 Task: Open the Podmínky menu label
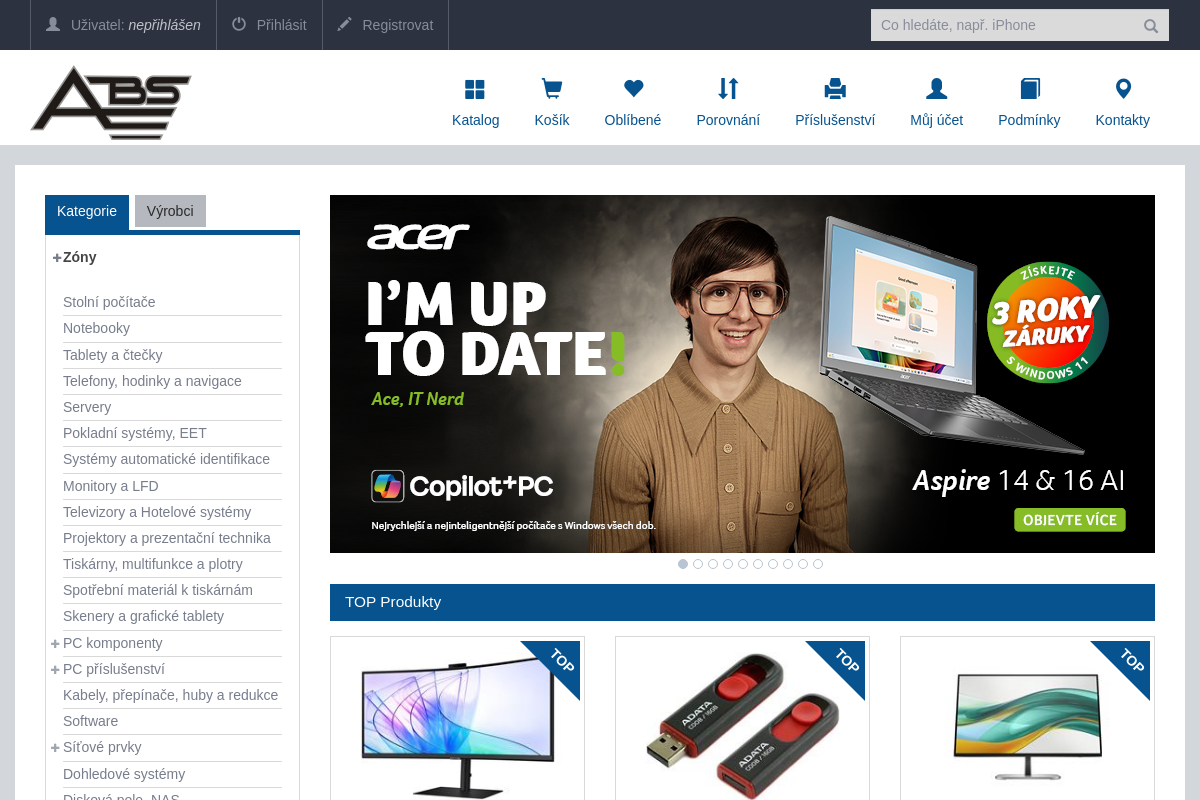pyautogui.click(x=1029, y=120)
